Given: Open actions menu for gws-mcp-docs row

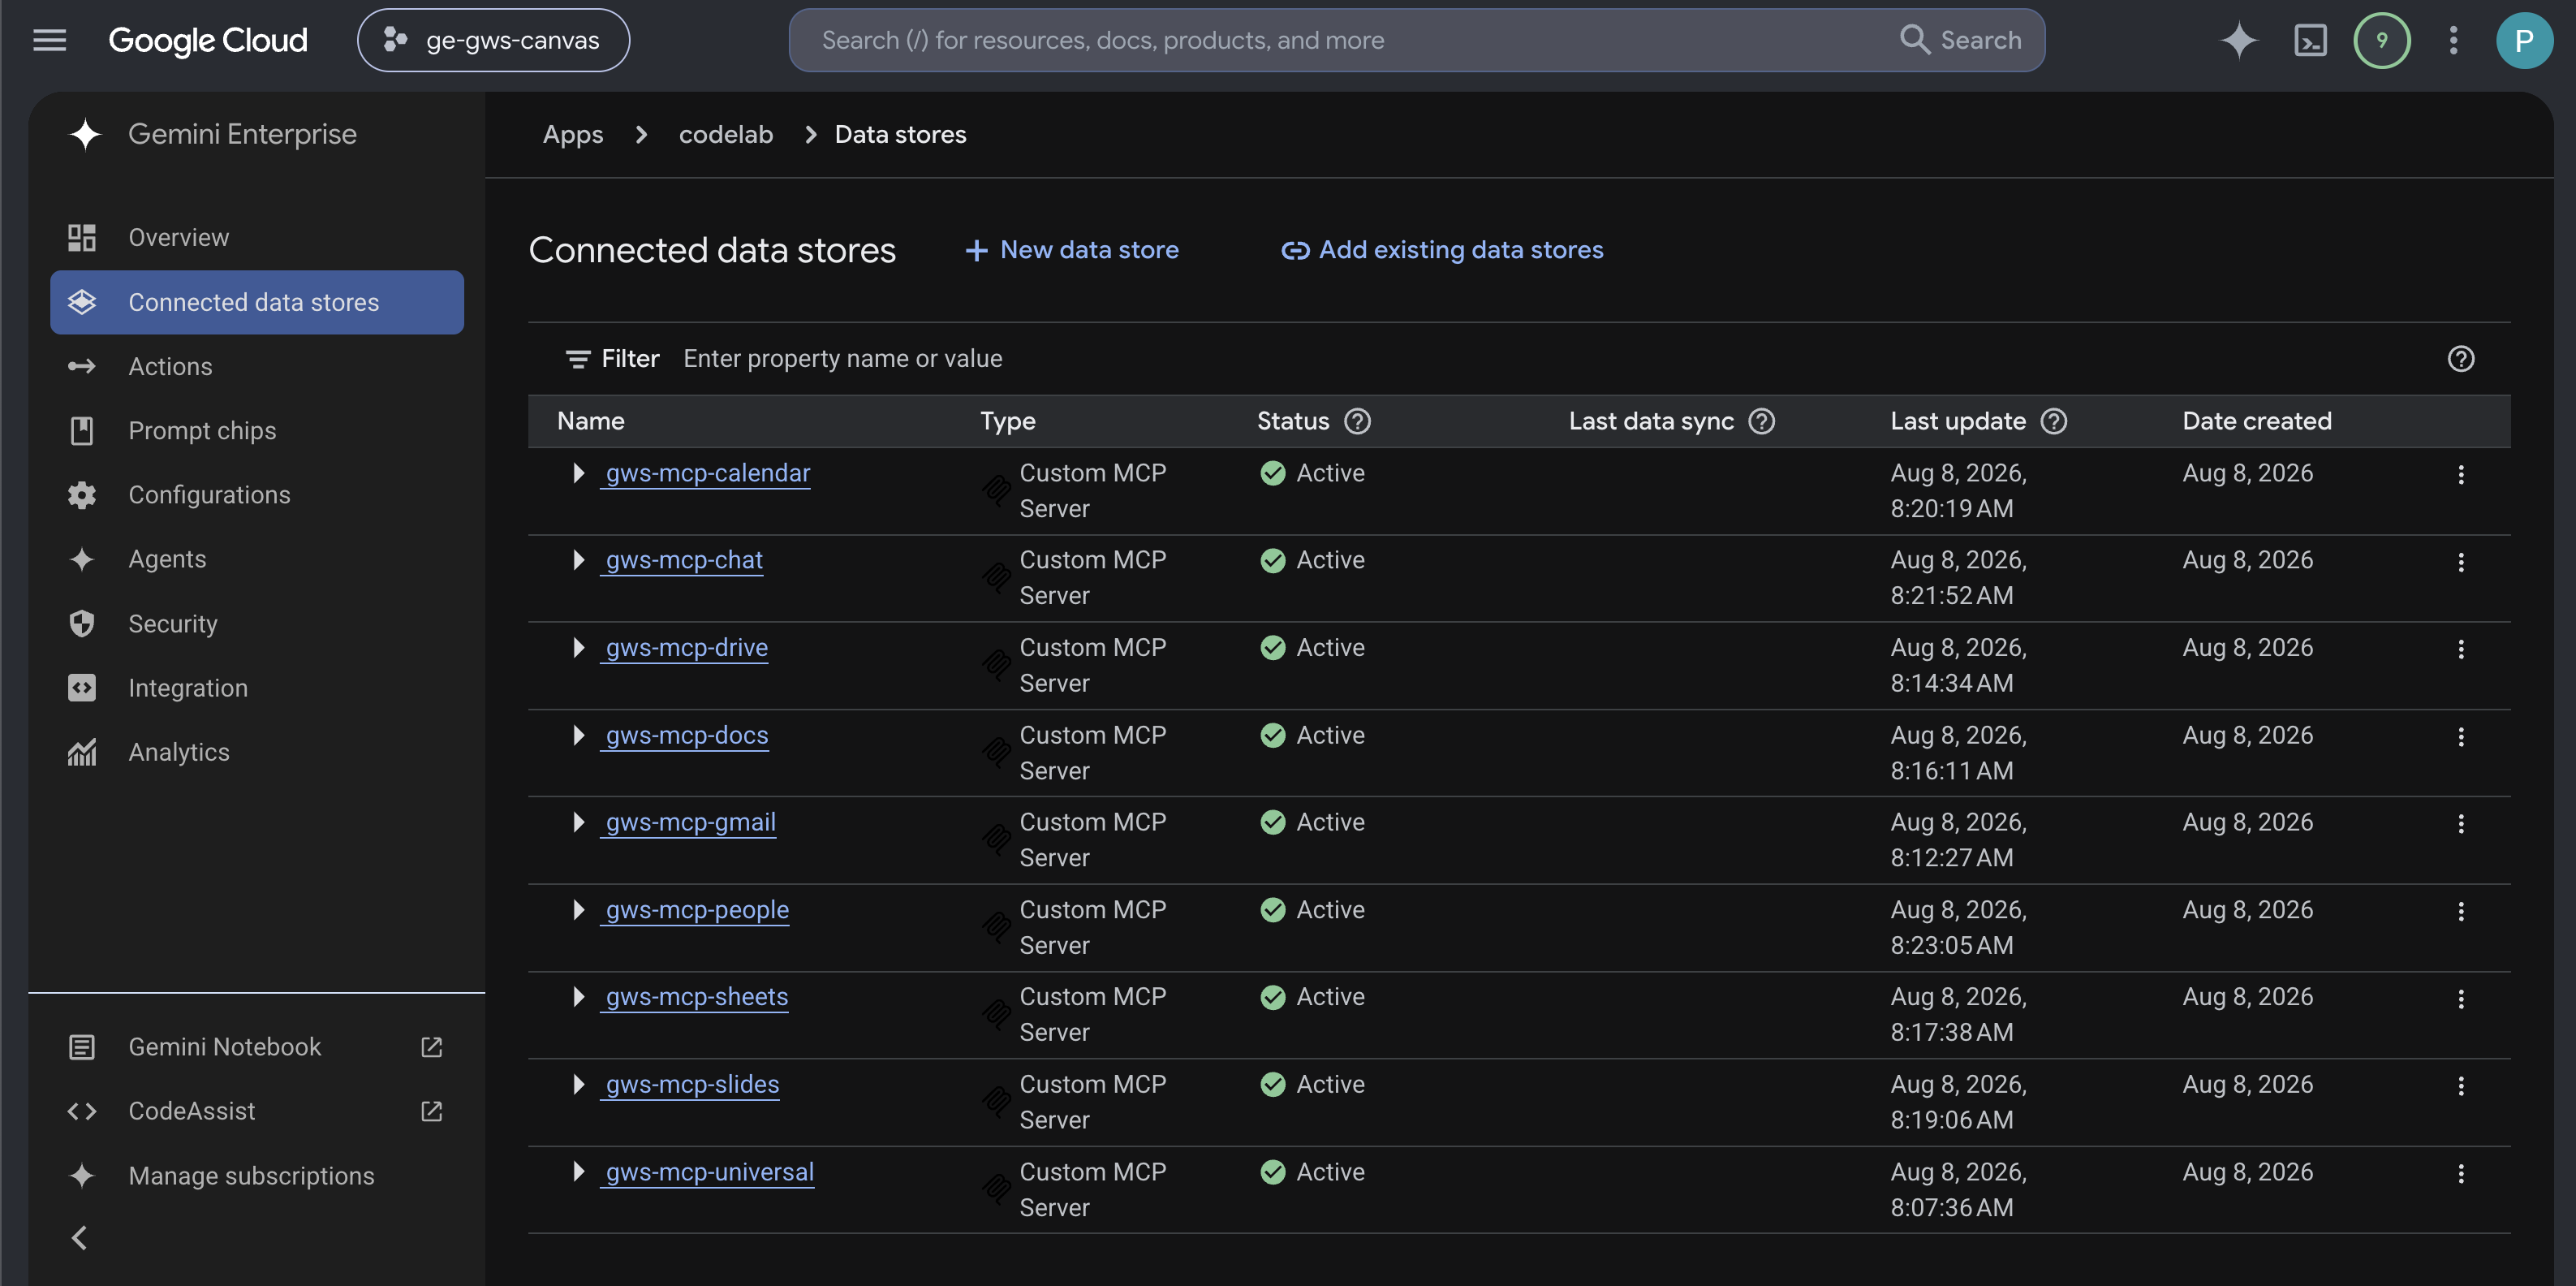Looking at the screenshot, I should click(x=2460, y=737).
